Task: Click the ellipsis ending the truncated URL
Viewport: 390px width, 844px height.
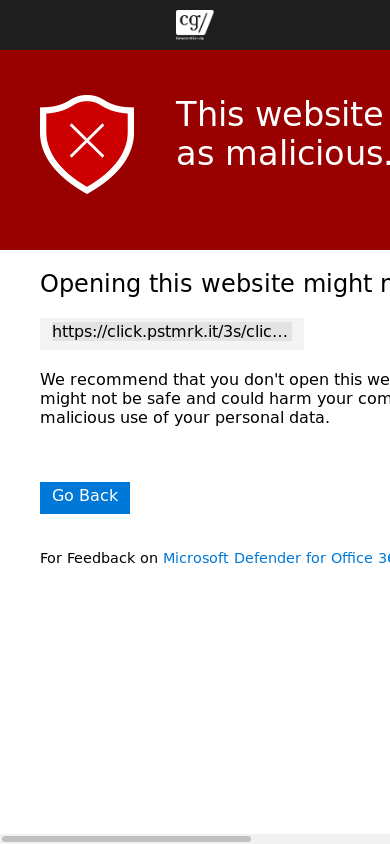Action: [x=282, y=332]
